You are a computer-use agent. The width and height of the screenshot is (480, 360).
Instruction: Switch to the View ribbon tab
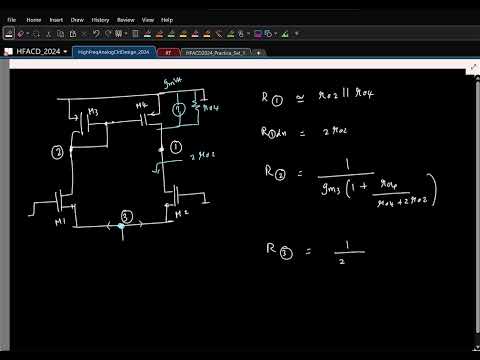(148, 20)
